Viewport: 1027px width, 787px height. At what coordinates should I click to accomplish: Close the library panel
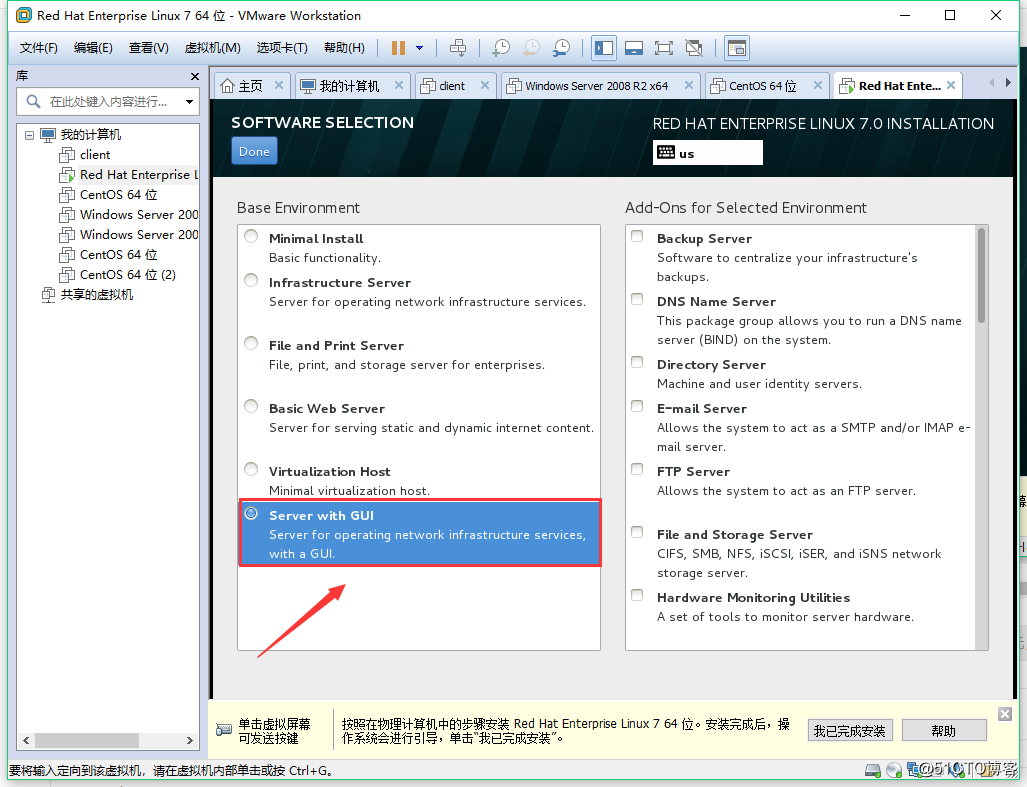coord(195,77)
